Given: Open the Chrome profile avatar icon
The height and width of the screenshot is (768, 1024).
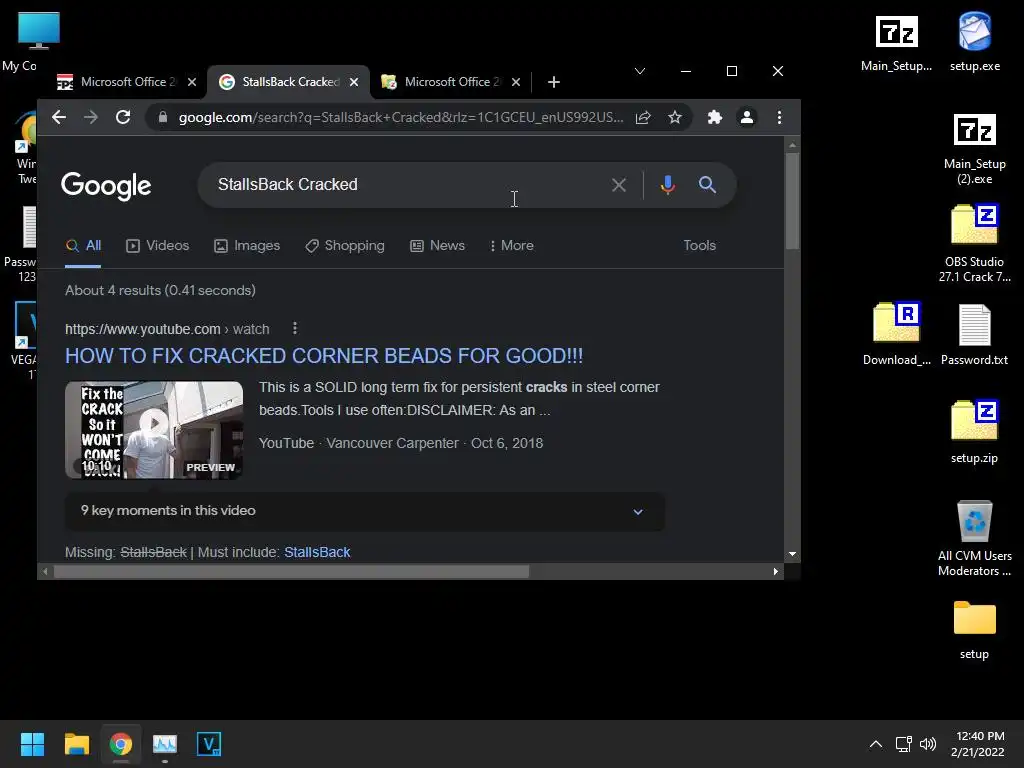Looking at the screenshot, I should pos(746,118).
